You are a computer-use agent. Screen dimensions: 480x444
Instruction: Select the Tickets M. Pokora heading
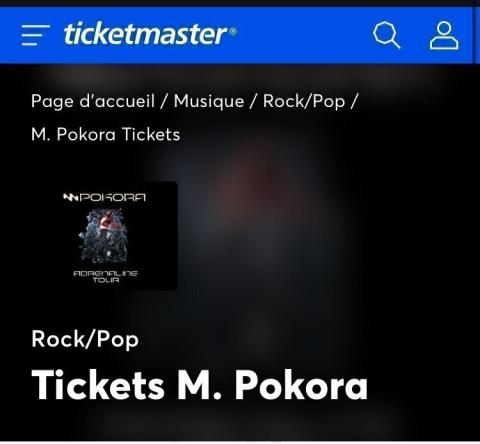click(x=200, y=385)
